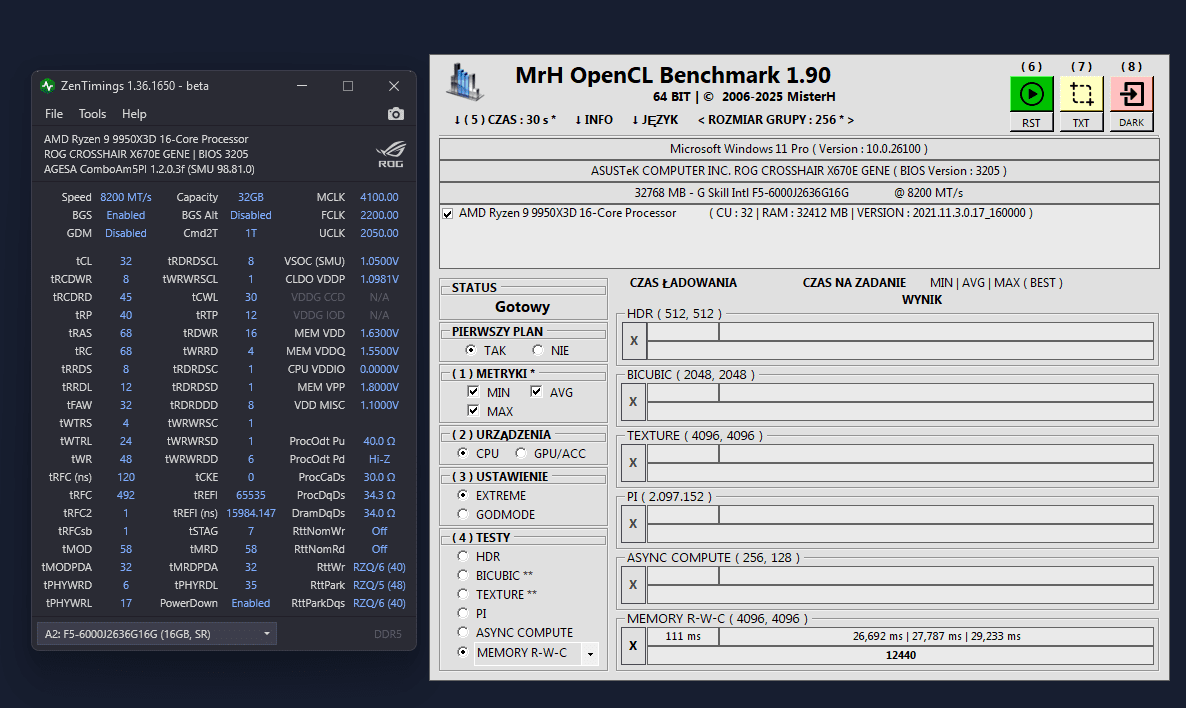1186x708 pixels.
Task: Close the ZenTimings window
Action: pos(394,85)
